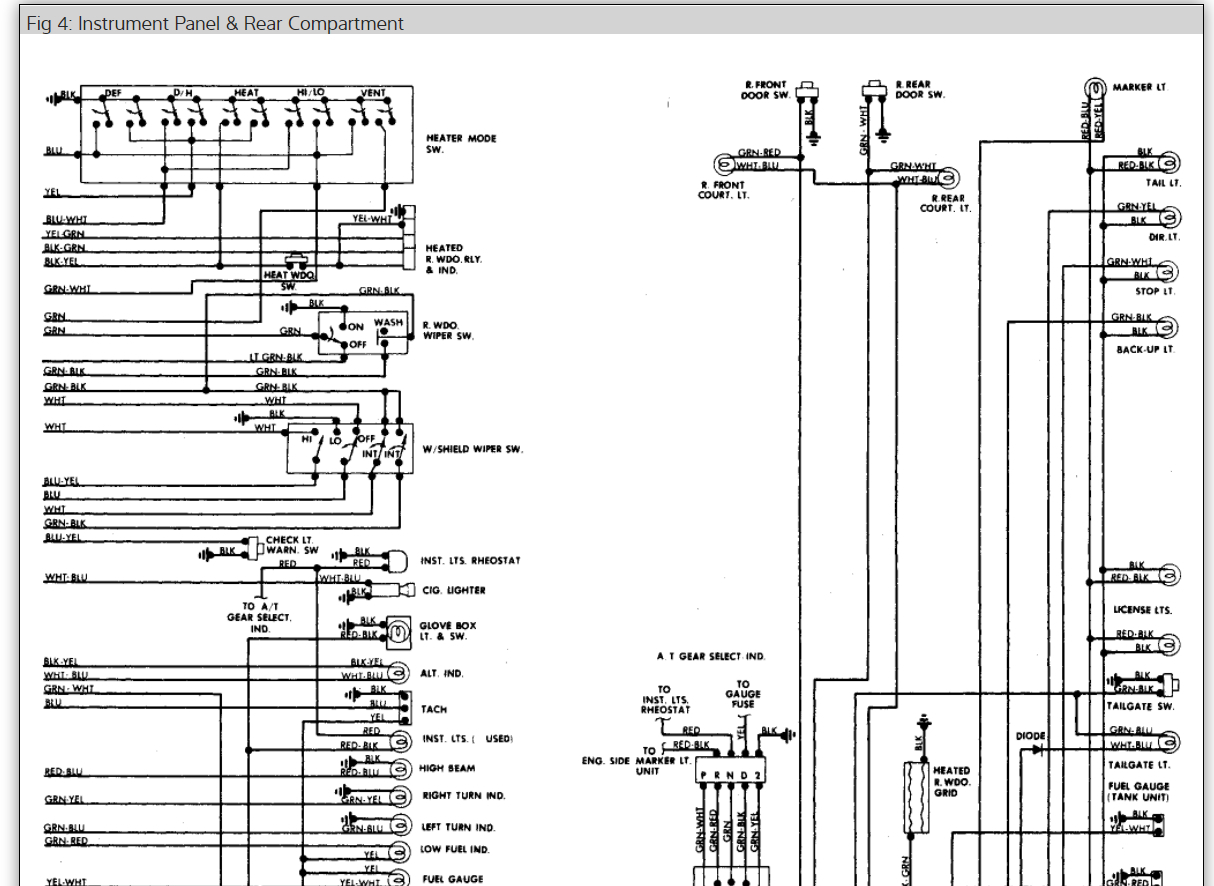Click the Fig 4 Instrument Panel heading
Viewport: 1214px width, 886px height.
click(215, 23)
